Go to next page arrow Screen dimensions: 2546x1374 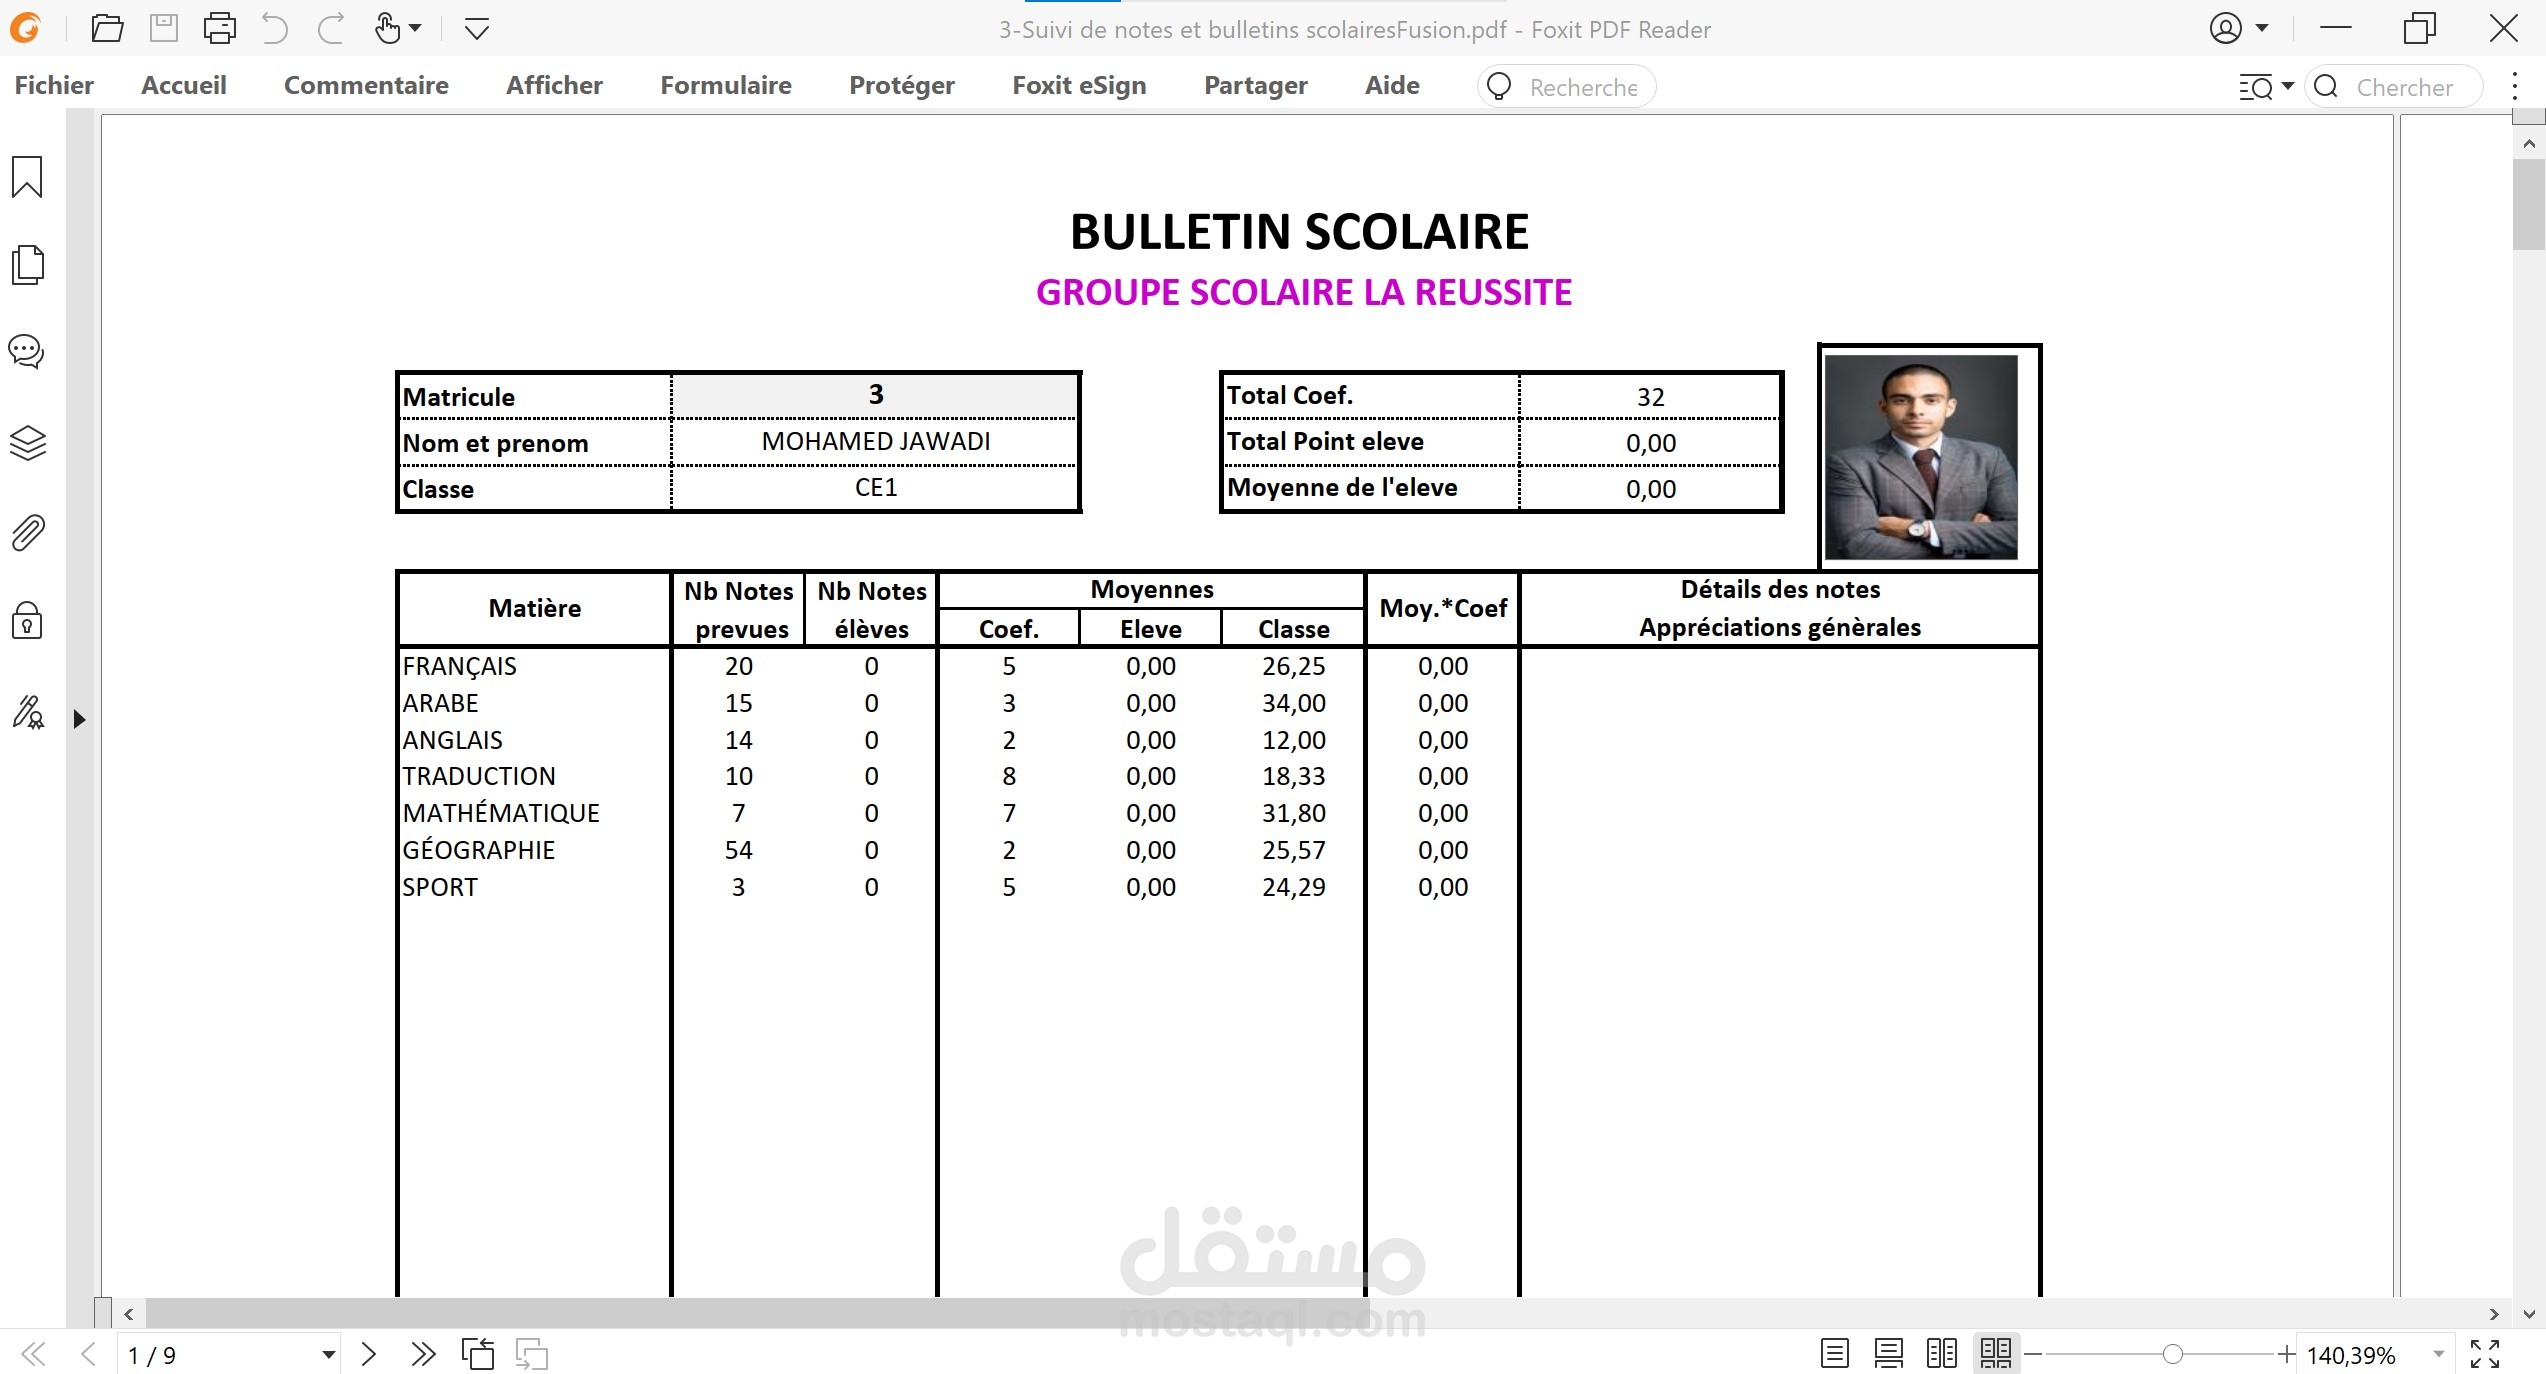click(369, 1354)
